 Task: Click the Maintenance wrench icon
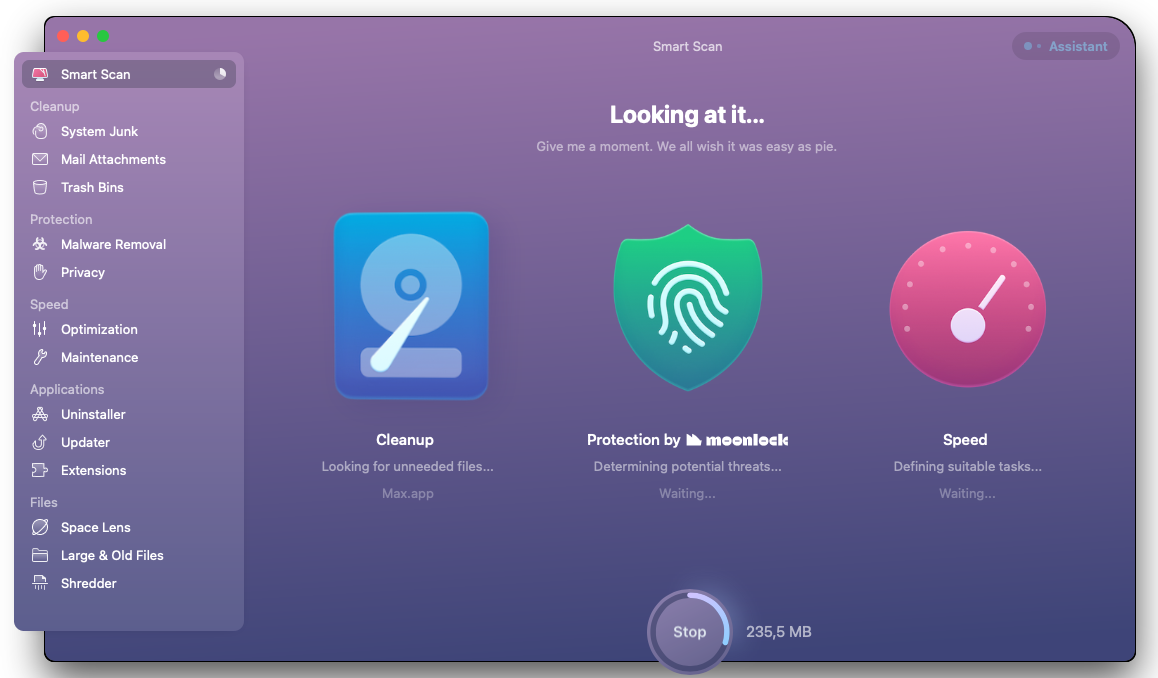tap(40, 357)
